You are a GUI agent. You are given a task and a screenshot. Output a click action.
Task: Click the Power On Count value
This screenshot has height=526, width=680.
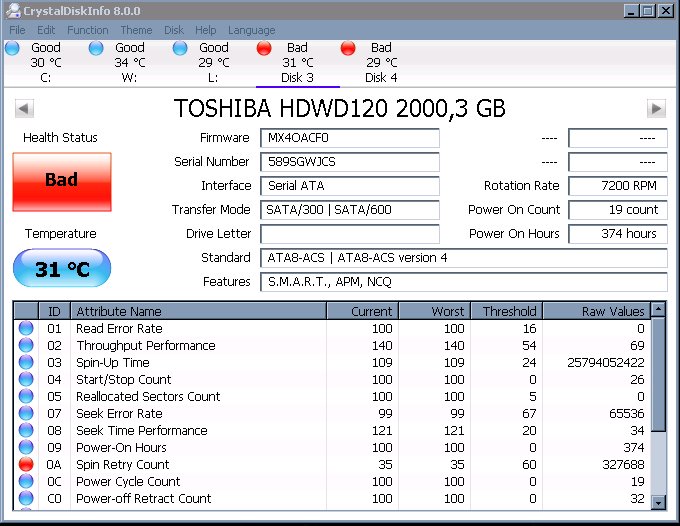pos(618,210)
